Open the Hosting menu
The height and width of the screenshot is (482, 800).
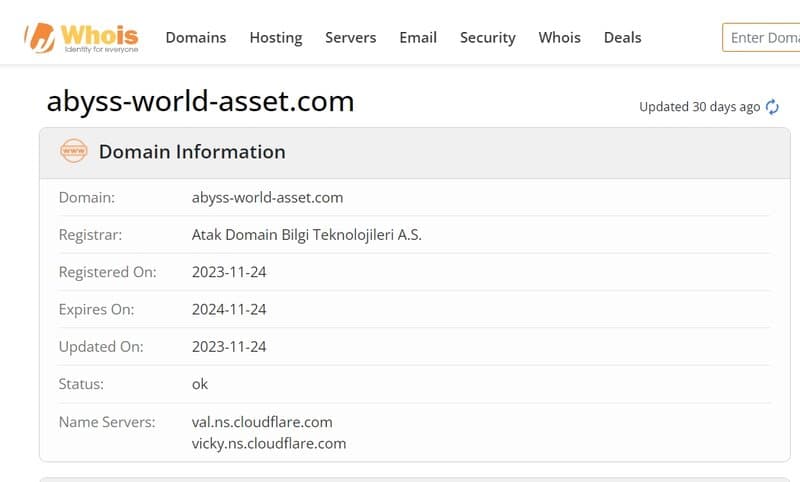coord(276,38)
